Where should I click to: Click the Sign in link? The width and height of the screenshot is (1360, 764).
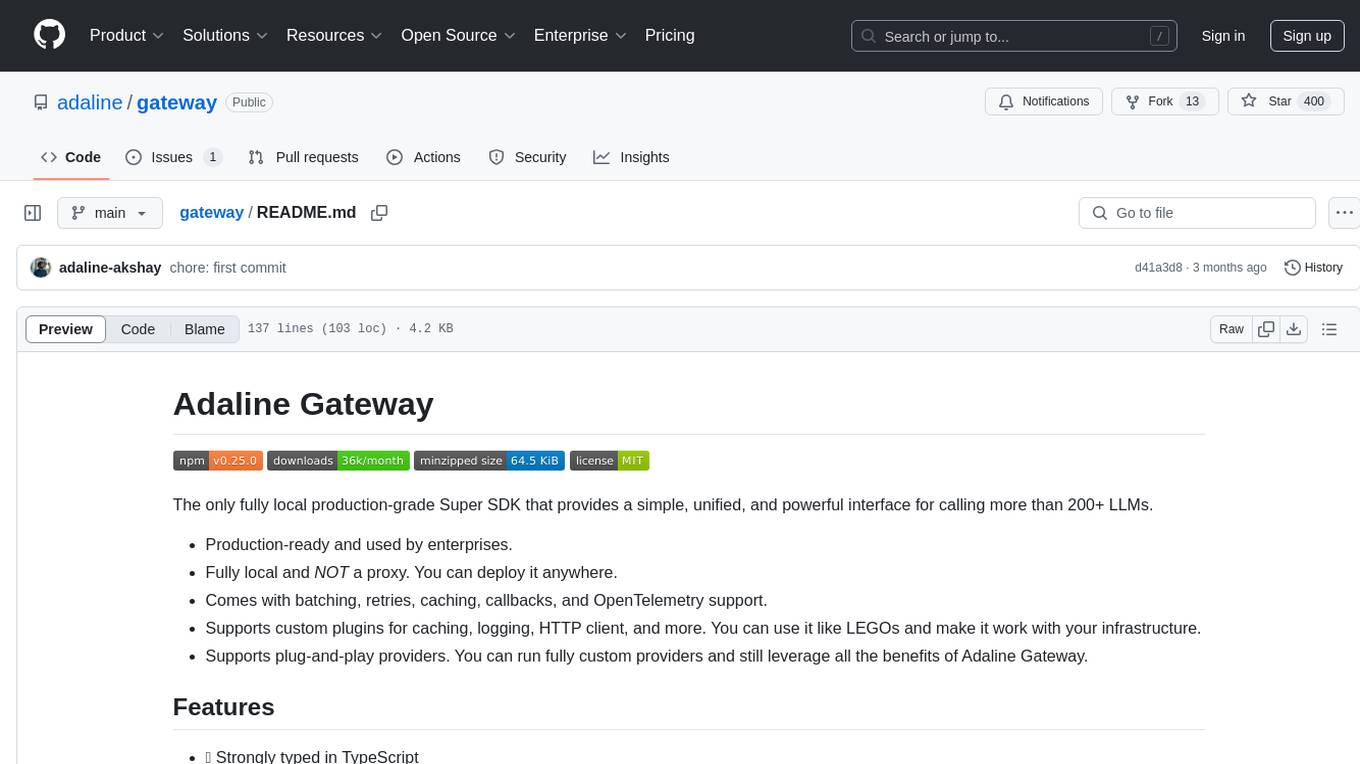pos(1223,36)
